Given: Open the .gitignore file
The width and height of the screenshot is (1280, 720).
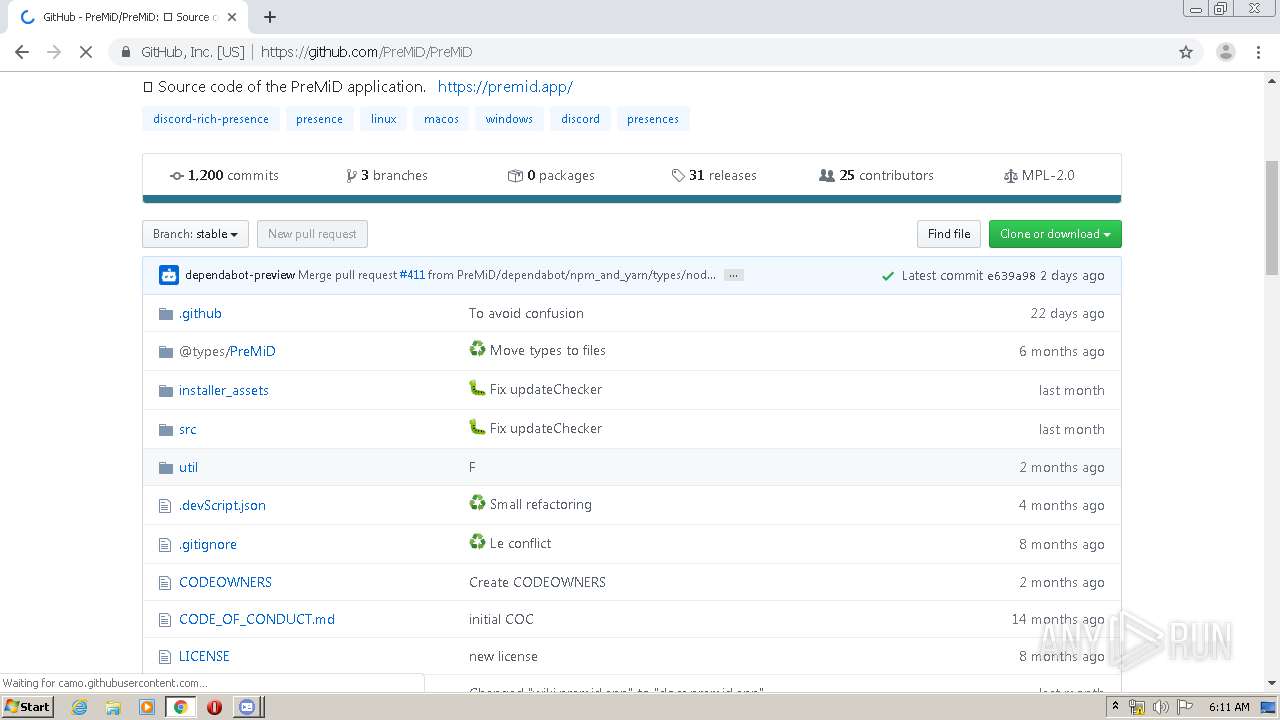Looking at the screenshot, I should pos(208,545).
